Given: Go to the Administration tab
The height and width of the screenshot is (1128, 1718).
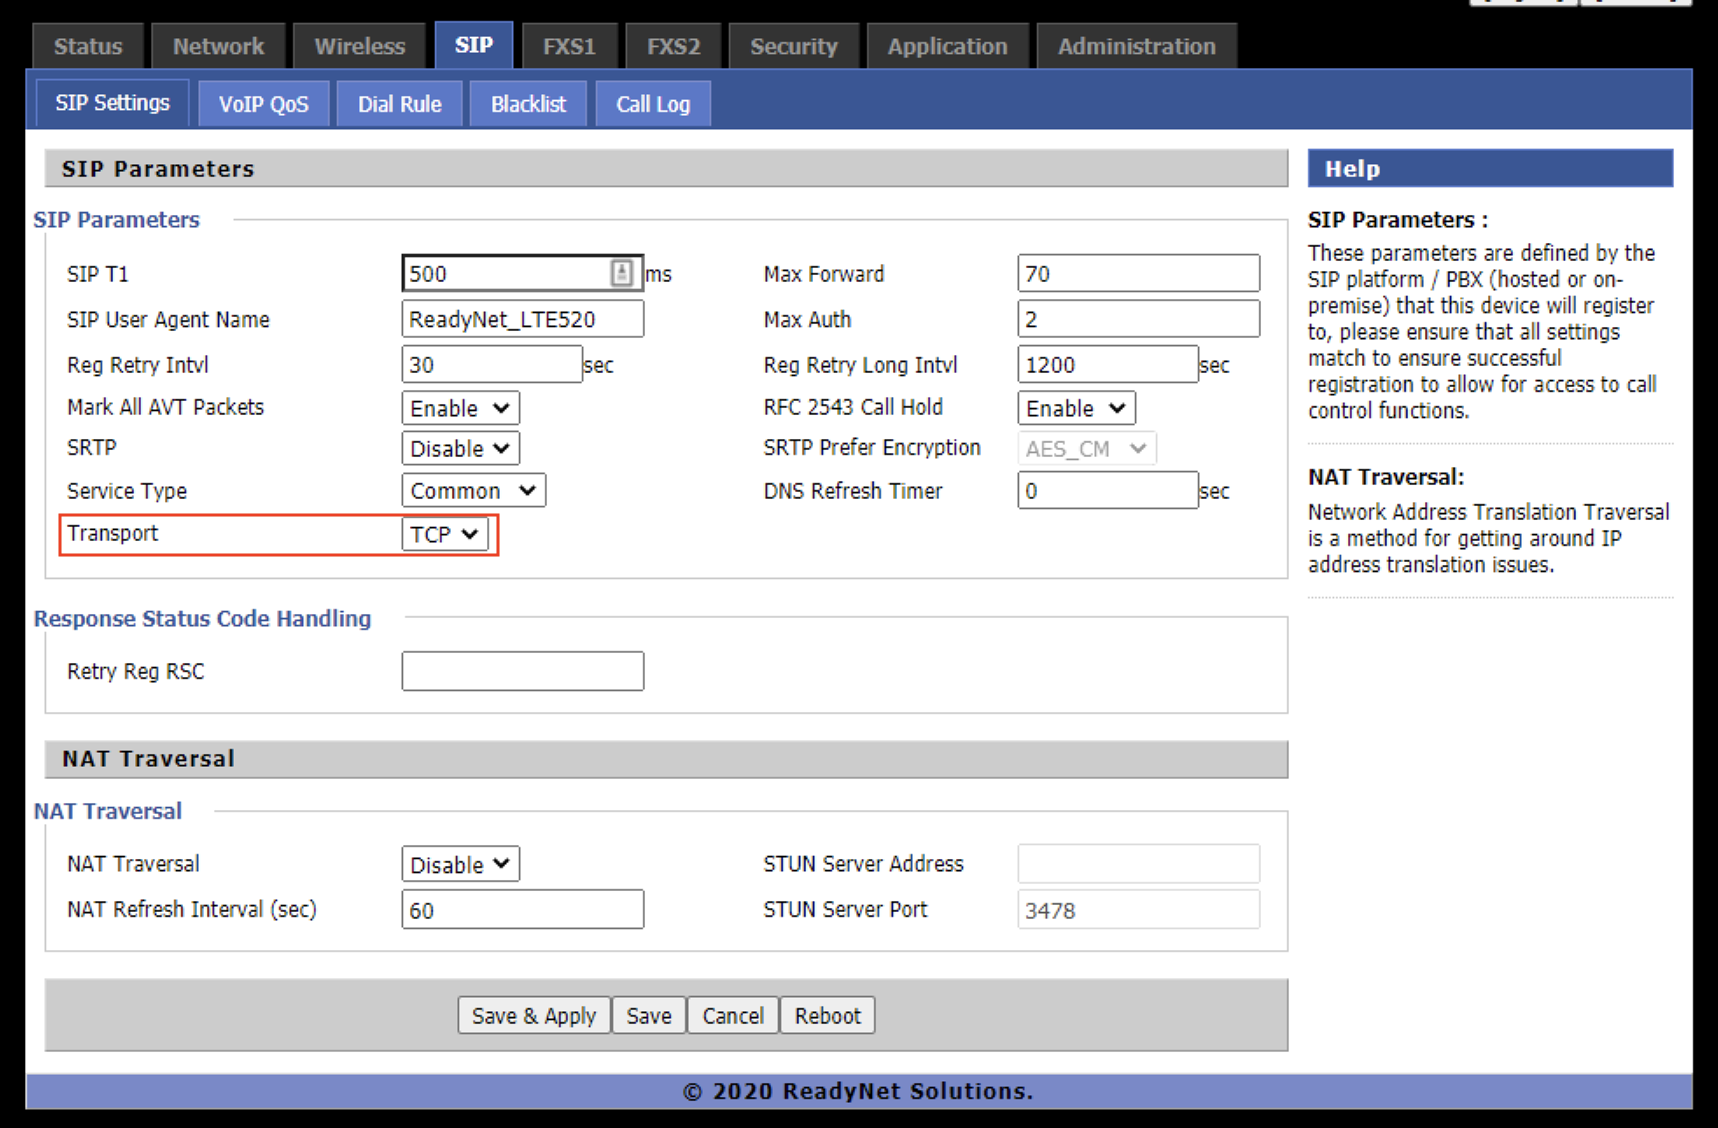Looking at the screenshot, I should click(x=1137, y=46).
